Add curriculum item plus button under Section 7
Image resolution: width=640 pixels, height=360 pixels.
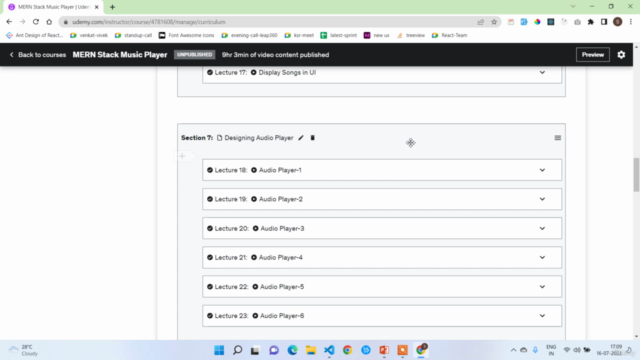click(x=182, y=156)
